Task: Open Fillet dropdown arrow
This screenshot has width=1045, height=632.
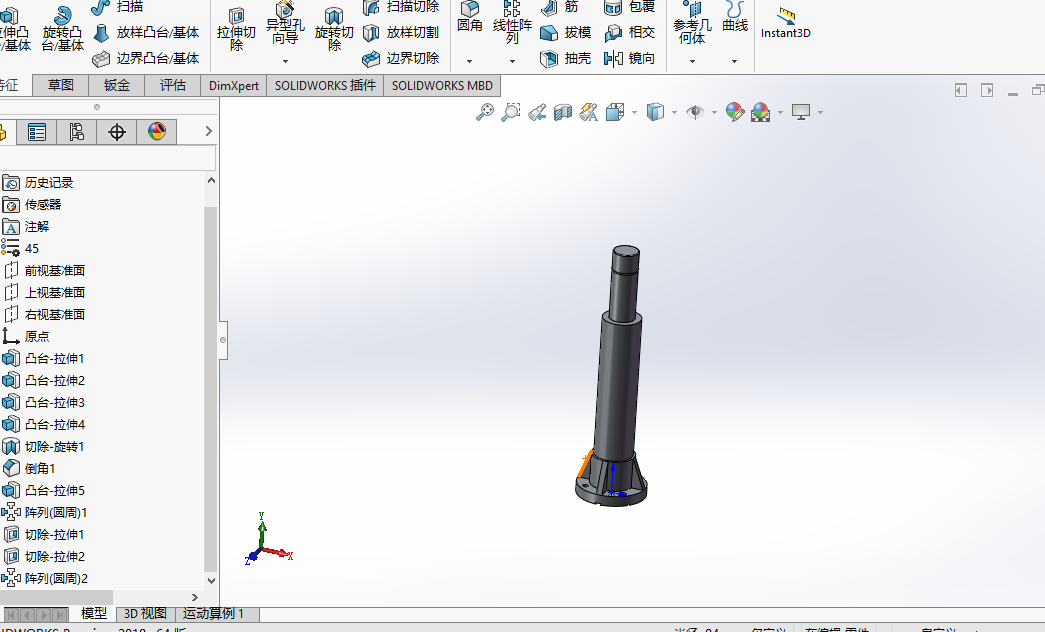Action: point(470,61)
